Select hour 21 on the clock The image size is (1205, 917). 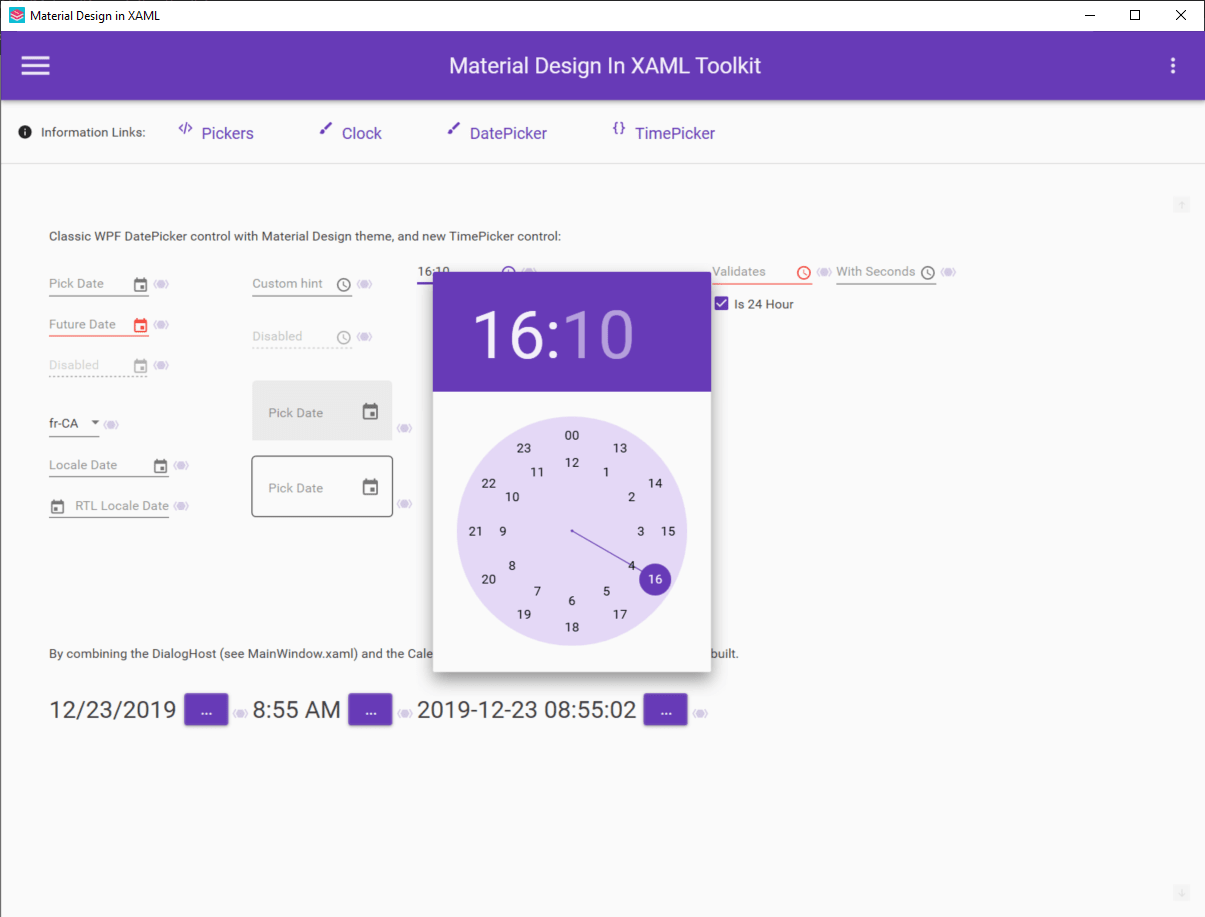pyautogui.click(x=476, y=531)
